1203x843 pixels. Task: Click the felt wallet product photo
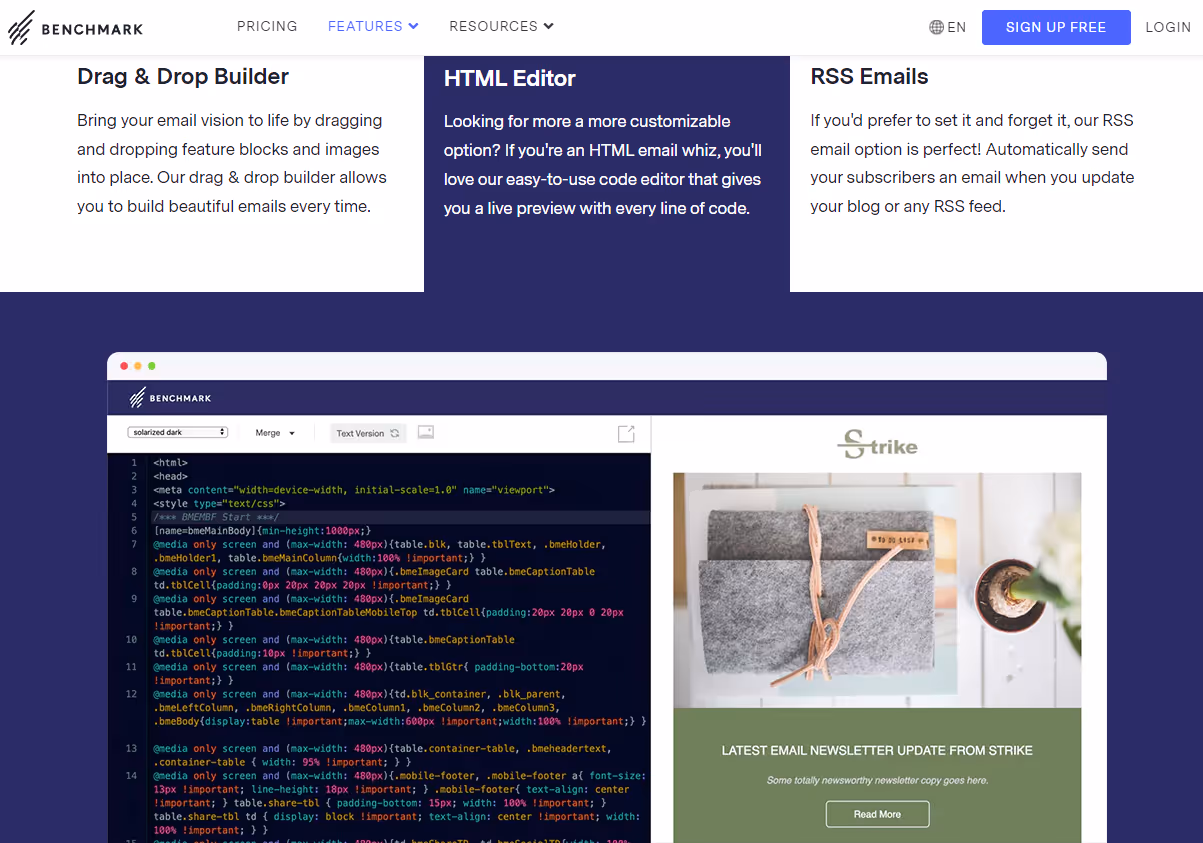(877, 590)
